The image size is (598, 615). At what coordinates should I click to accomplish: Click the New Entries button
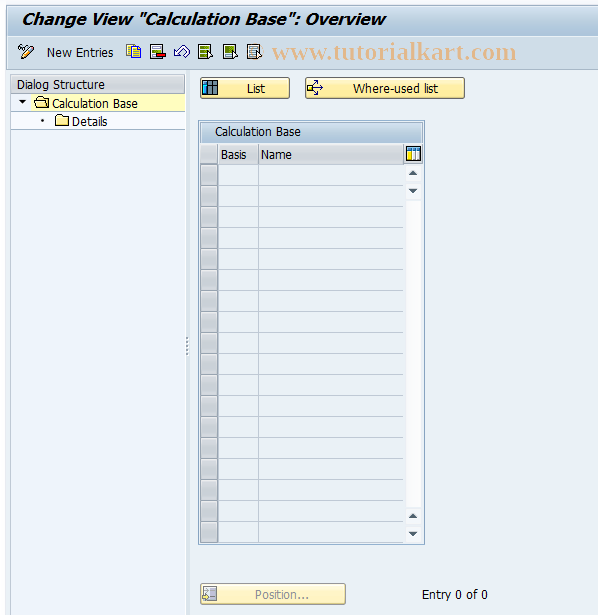point(80,53)
